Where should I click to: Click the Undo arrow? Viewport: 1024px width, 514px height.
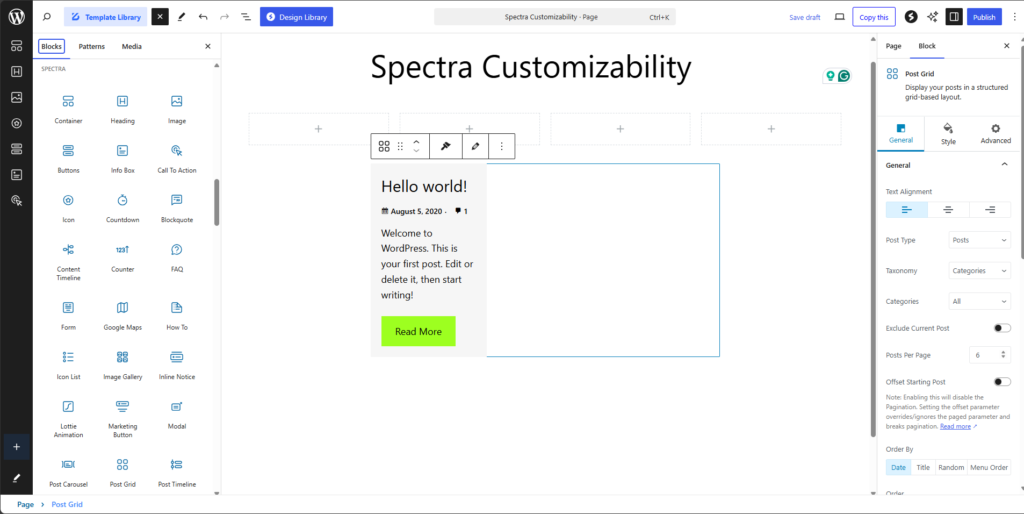pyautogui.click(x=203, y=17)
